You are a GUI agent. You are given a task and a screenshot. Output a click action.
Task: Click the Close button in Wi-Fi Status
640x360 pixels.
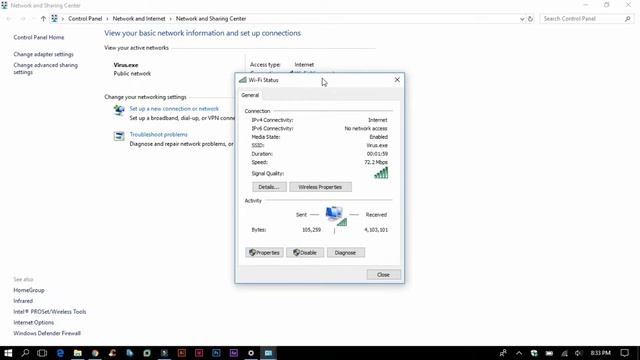click(x=383, y=275)
